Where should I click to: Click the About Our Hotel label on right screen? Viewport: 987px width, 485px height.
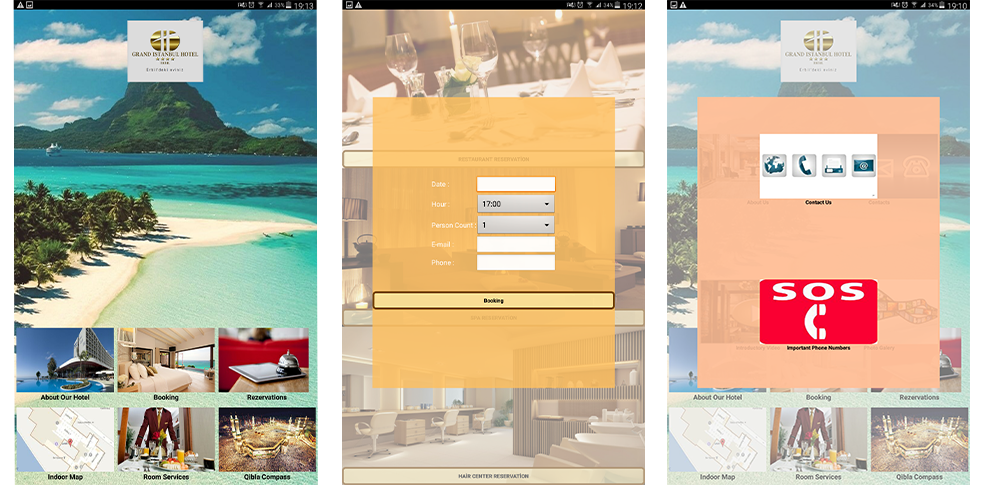point(718,397)
